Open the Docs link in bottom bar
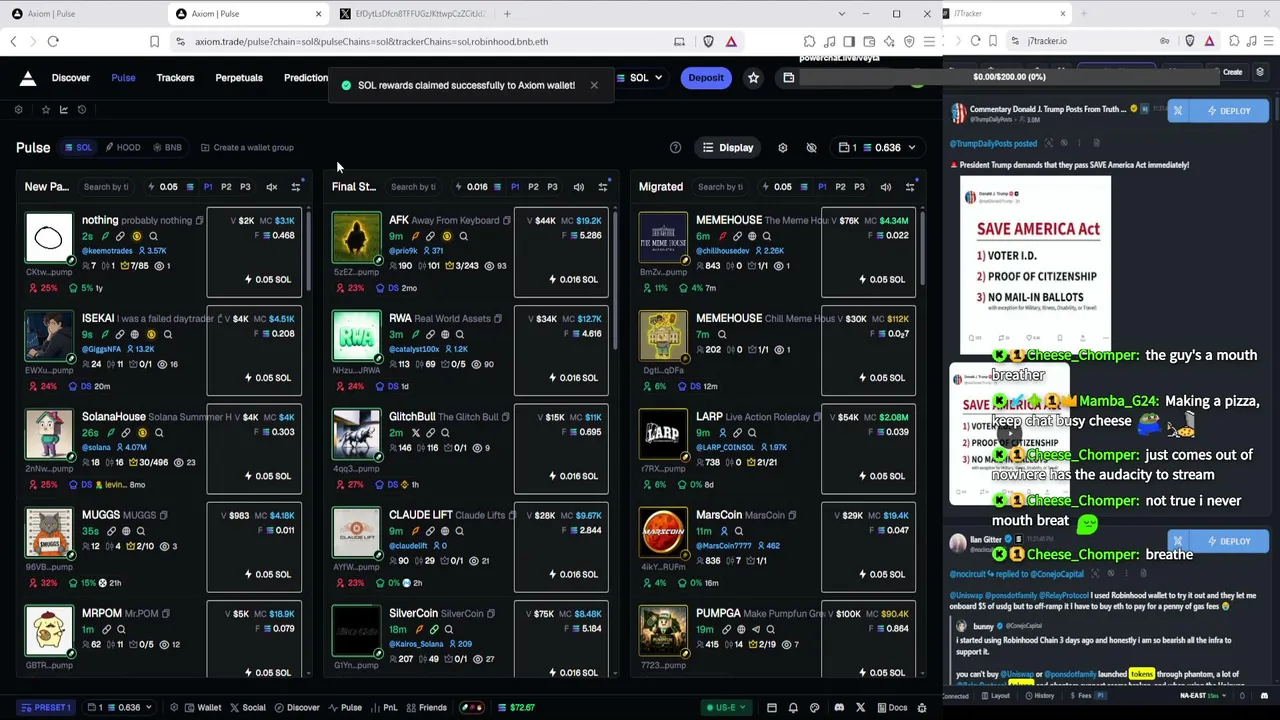Viewport: 1280px width, 720px height. click(891, 708)
